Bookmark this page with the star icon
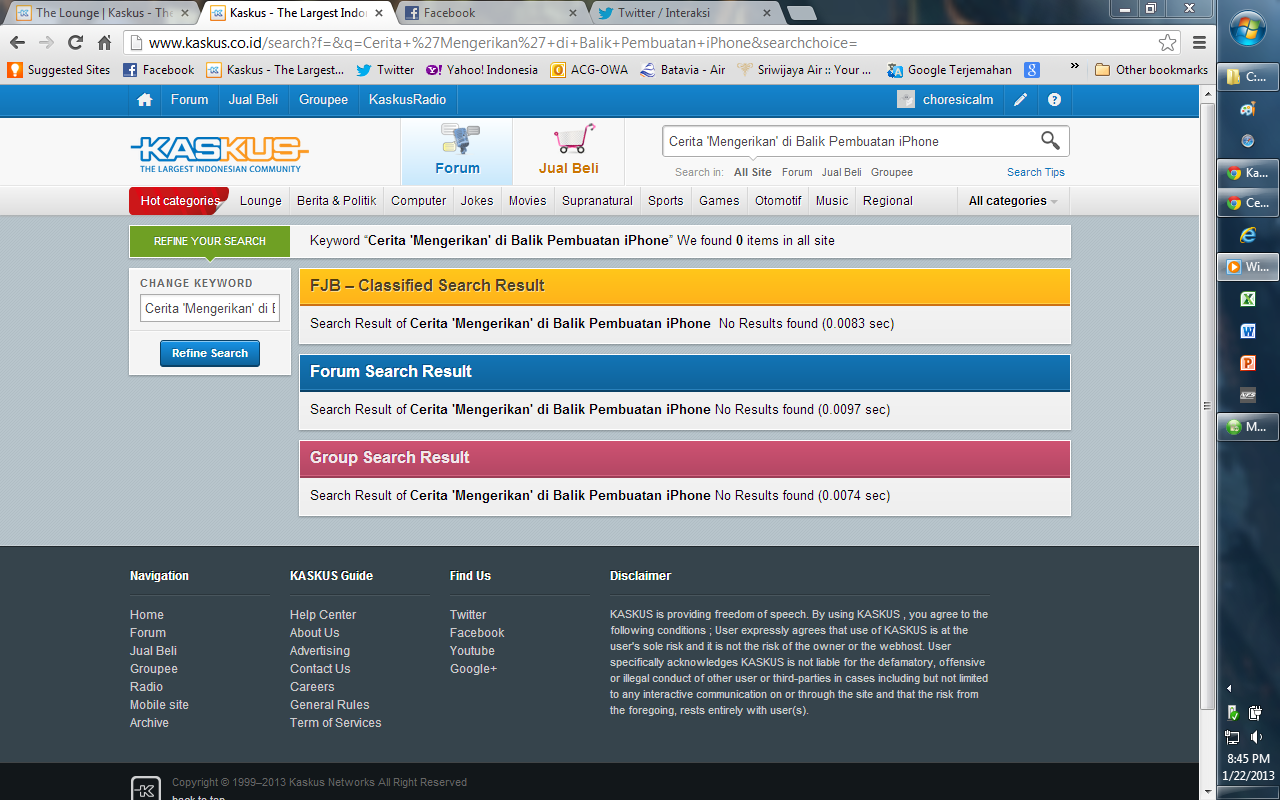The image size is (1280, 800). [1167, 43]
